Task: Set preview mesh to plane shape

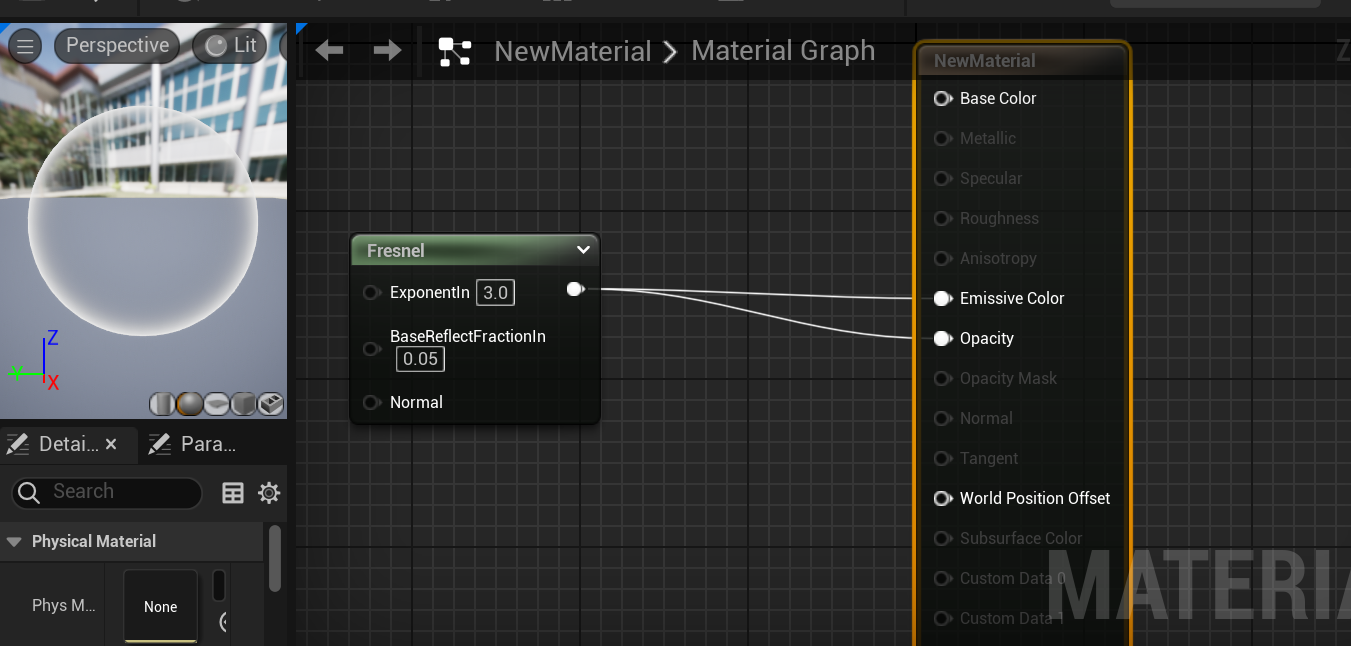Action: 216,404
